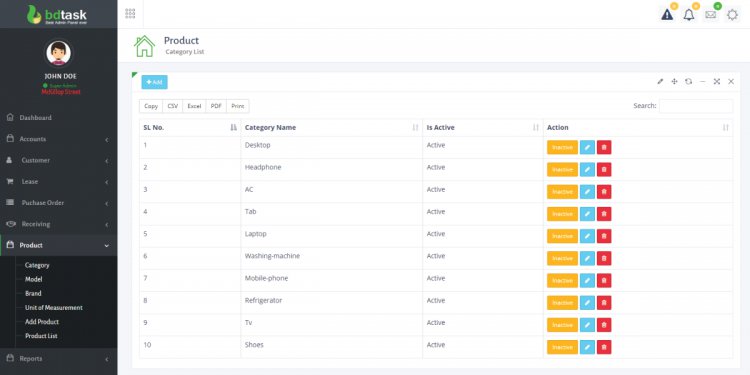
Task: Set Tab category to Inactive
Action: pyautogui.click(x=562, y=214)
